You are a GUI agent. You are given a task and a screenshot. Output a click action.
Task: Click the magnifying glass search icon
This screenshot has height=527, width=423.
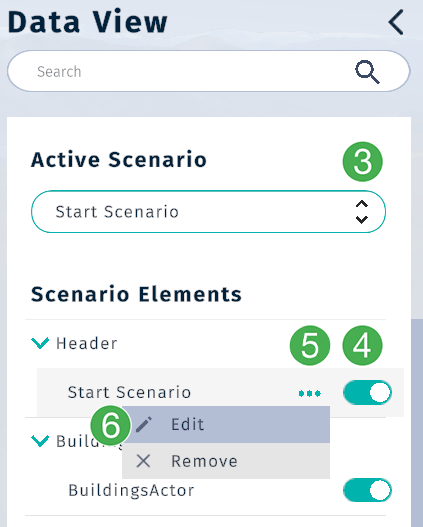pyautogui.click(x=367, y=72)
